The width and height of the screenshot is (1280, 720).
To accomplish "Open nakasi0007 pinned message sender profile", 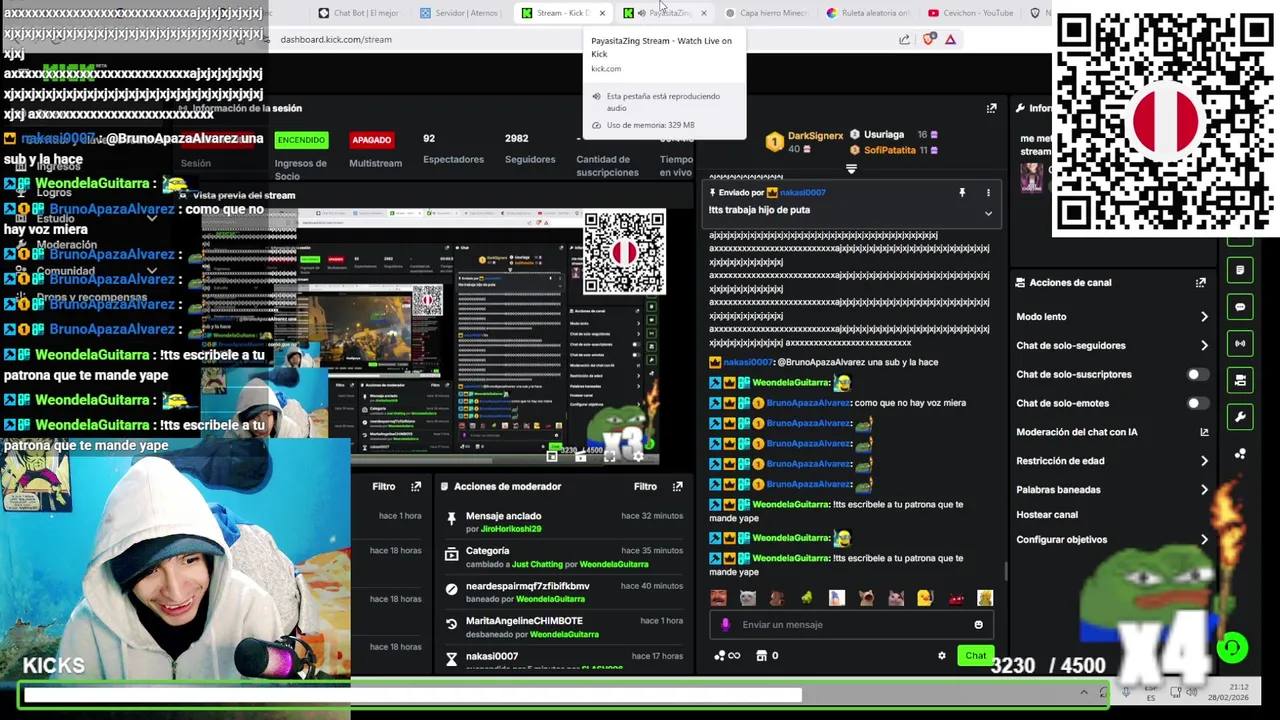I will [x=802, y=192].
